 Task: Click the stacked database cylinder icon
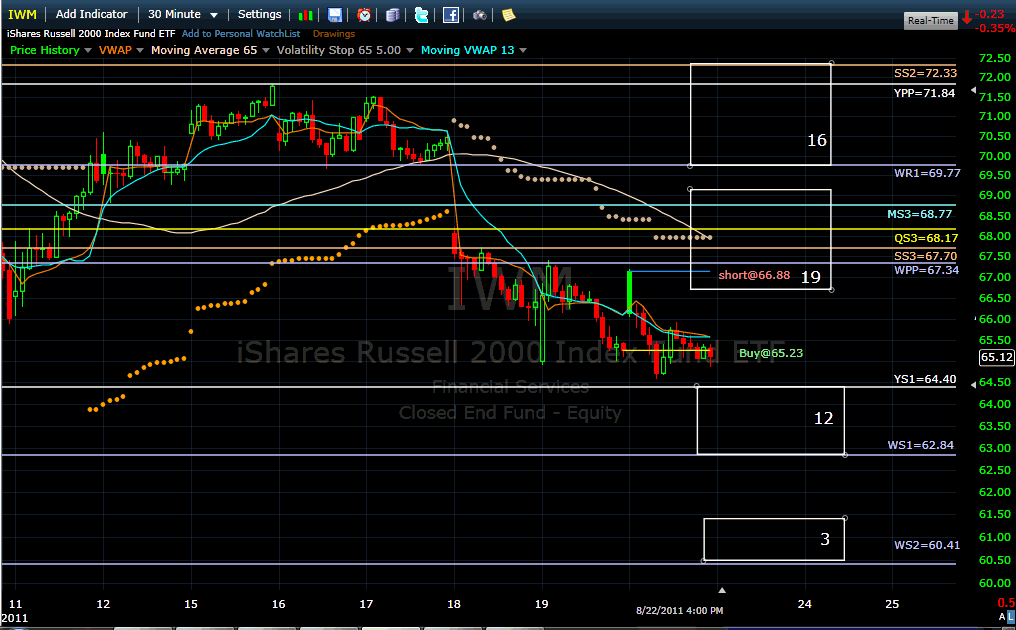point(393,15)
